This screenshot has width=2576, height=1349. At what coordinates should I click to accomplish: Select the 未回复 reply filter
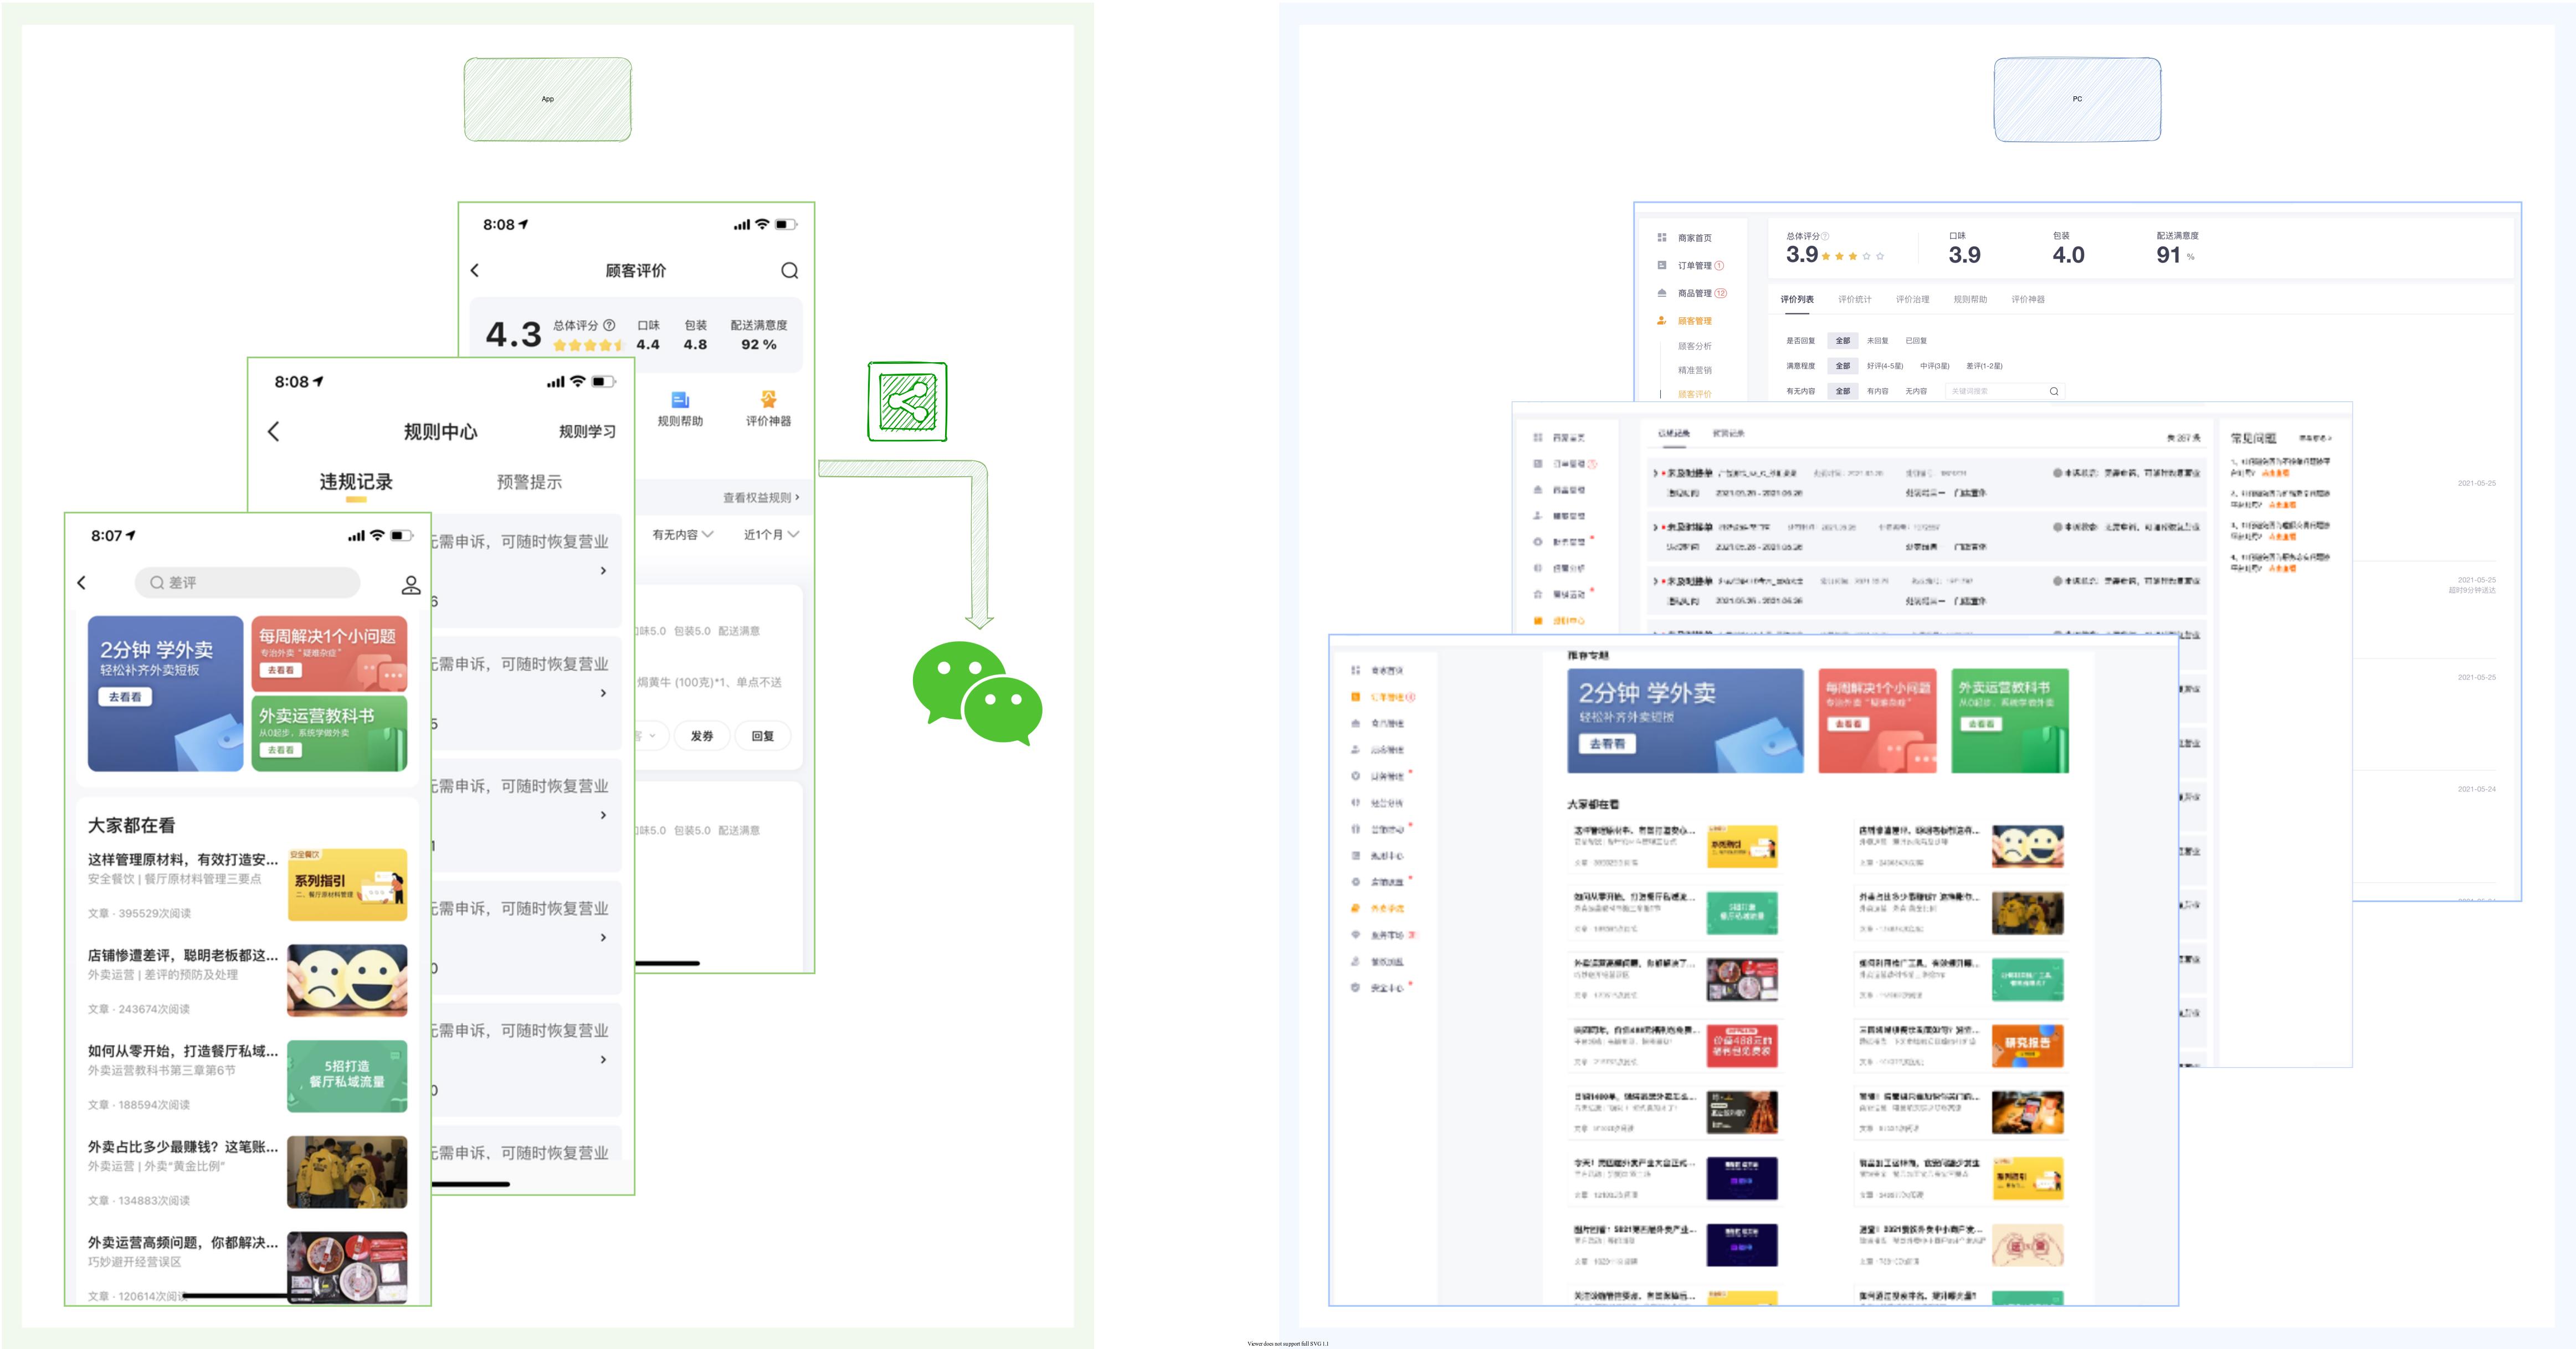coord(1877,340)
